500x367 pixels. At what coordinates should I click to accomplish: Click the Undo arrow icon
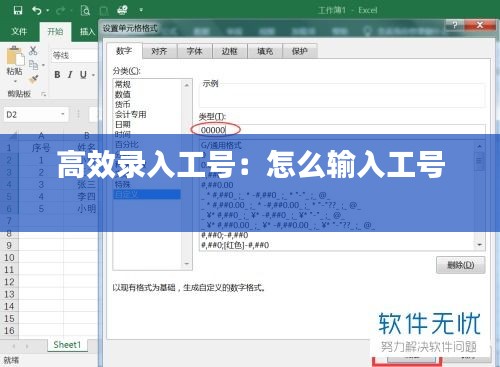(36, 11)
